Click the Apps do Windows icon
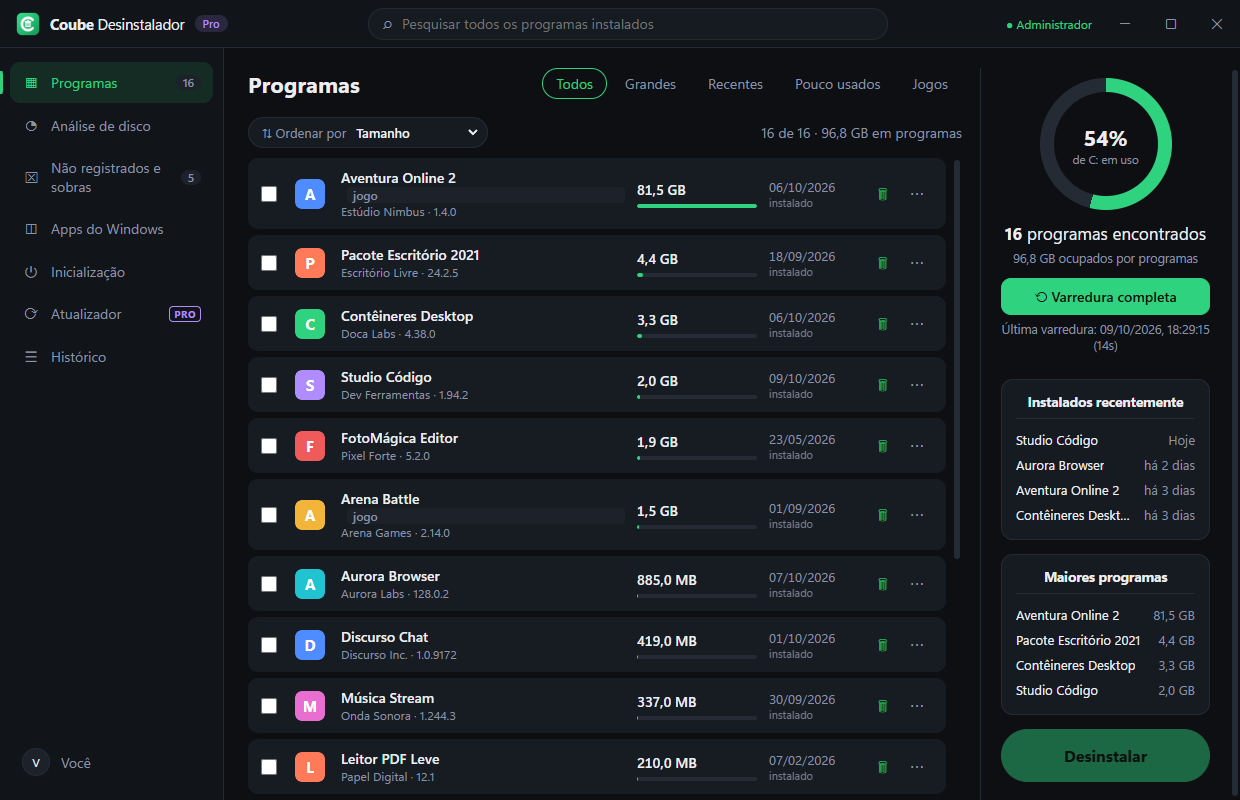Image resolution: width=1240 pixels, height=800 pixels. tap(31, 229)
